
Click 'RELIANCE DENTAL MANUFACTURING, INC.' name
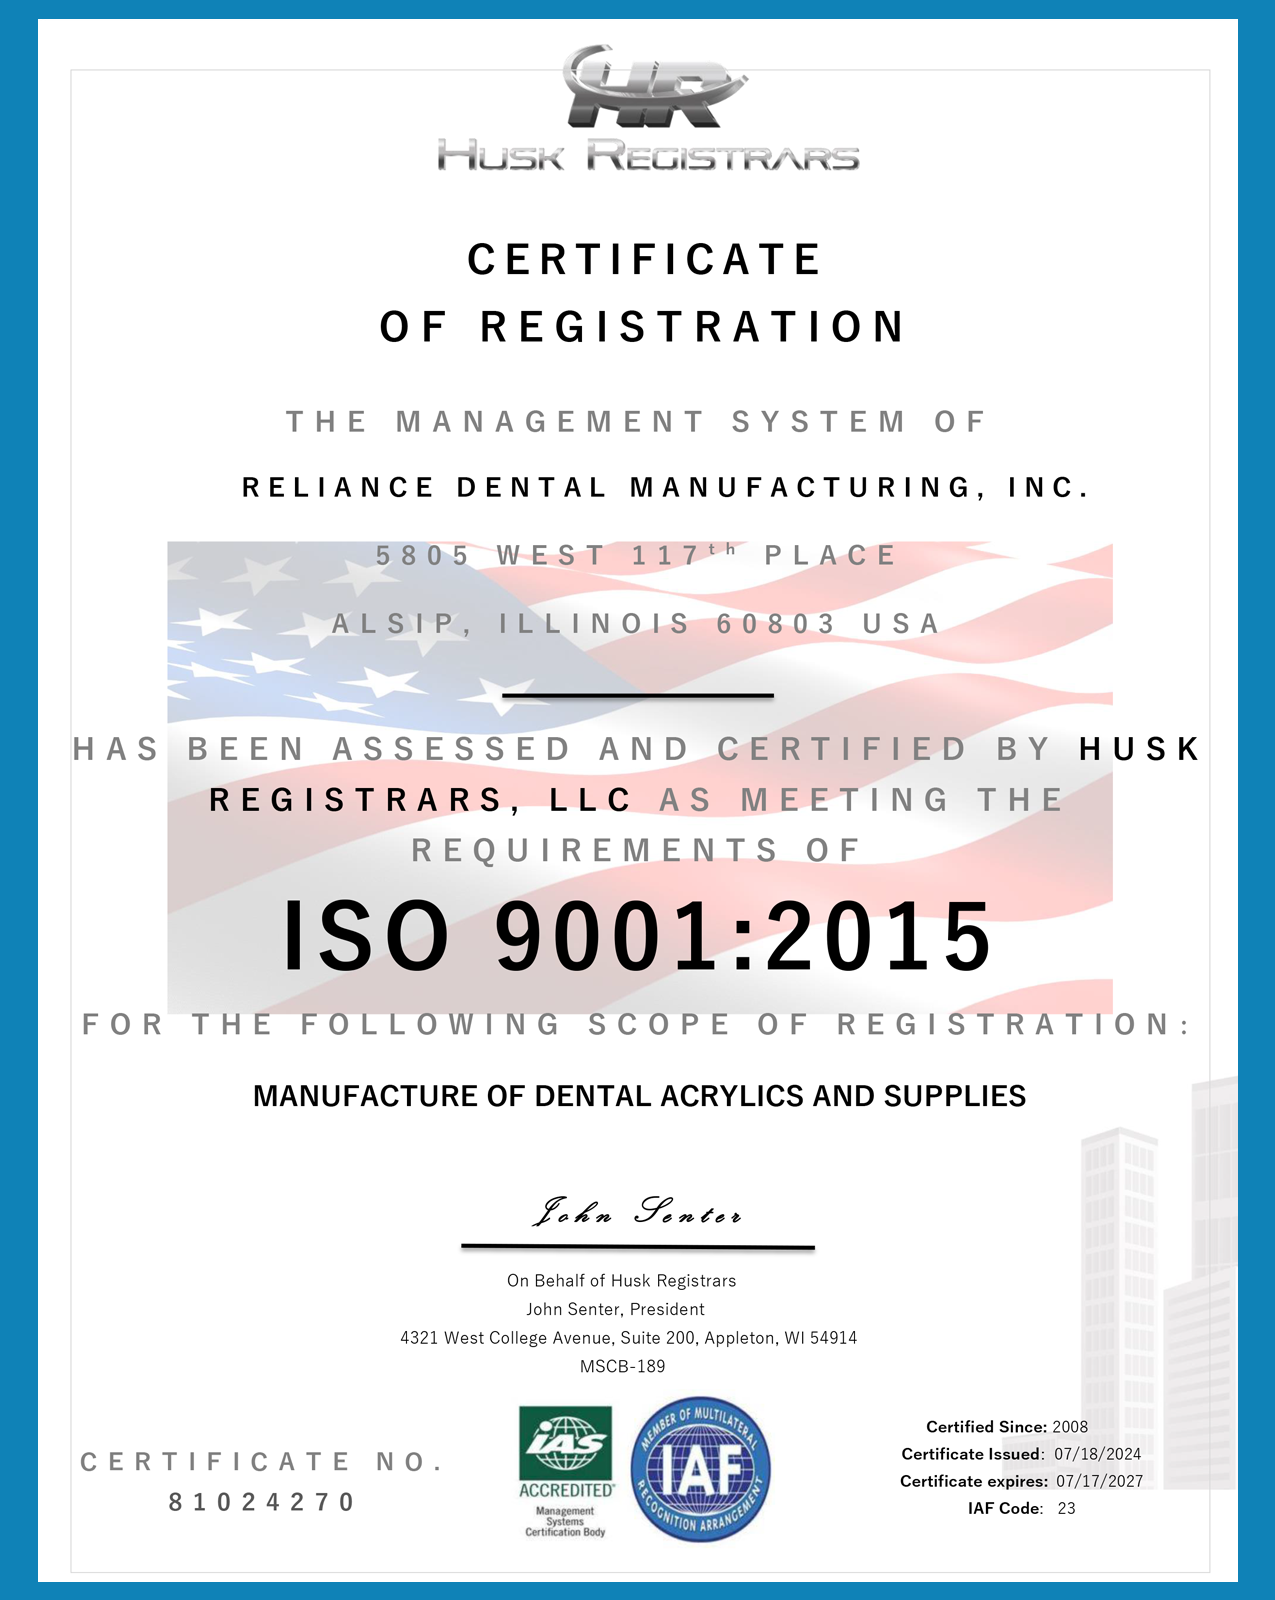[x=665, y=488]
